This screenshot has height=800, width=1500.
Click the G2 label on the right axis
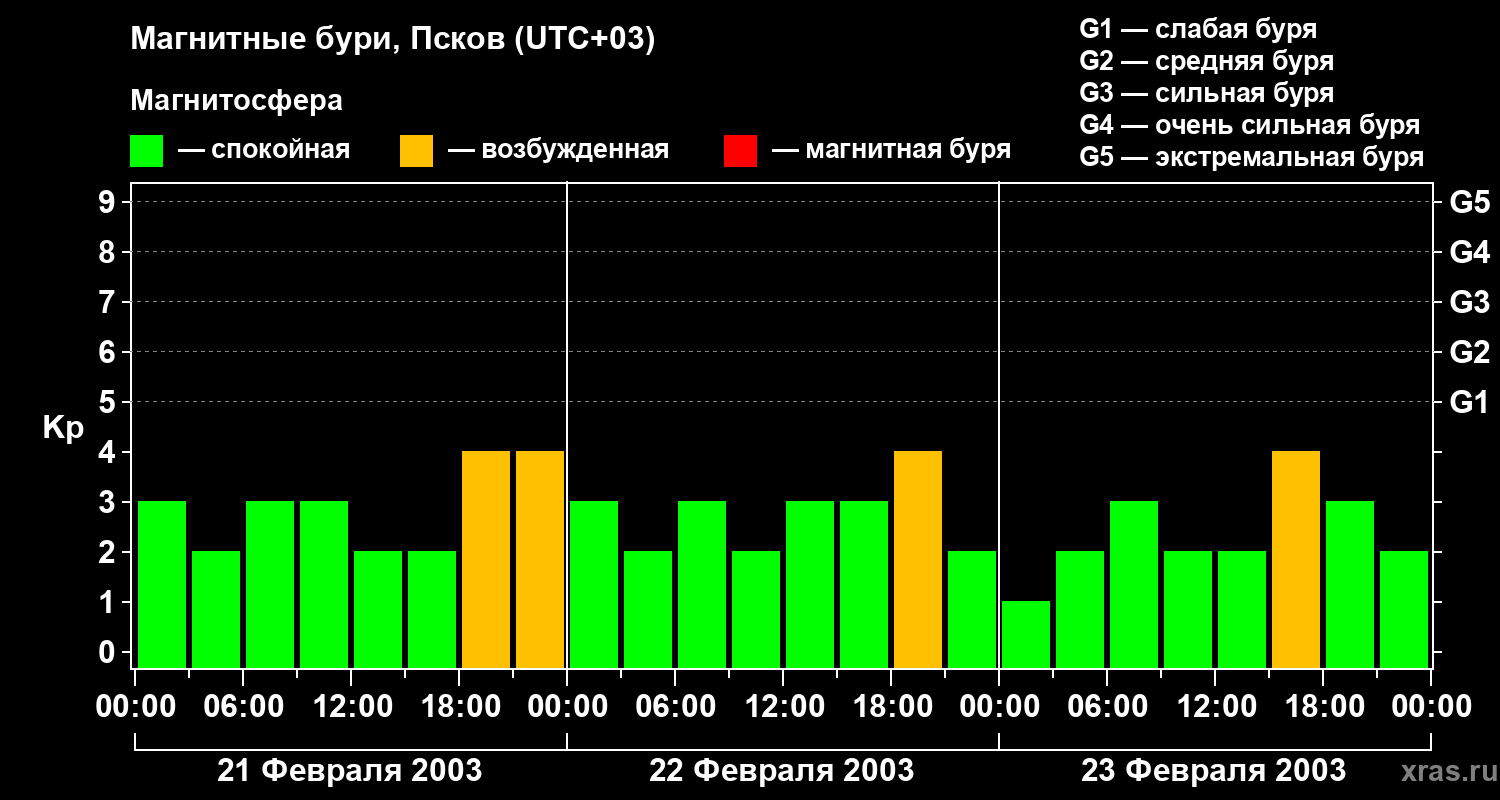tap(1470, 352)
